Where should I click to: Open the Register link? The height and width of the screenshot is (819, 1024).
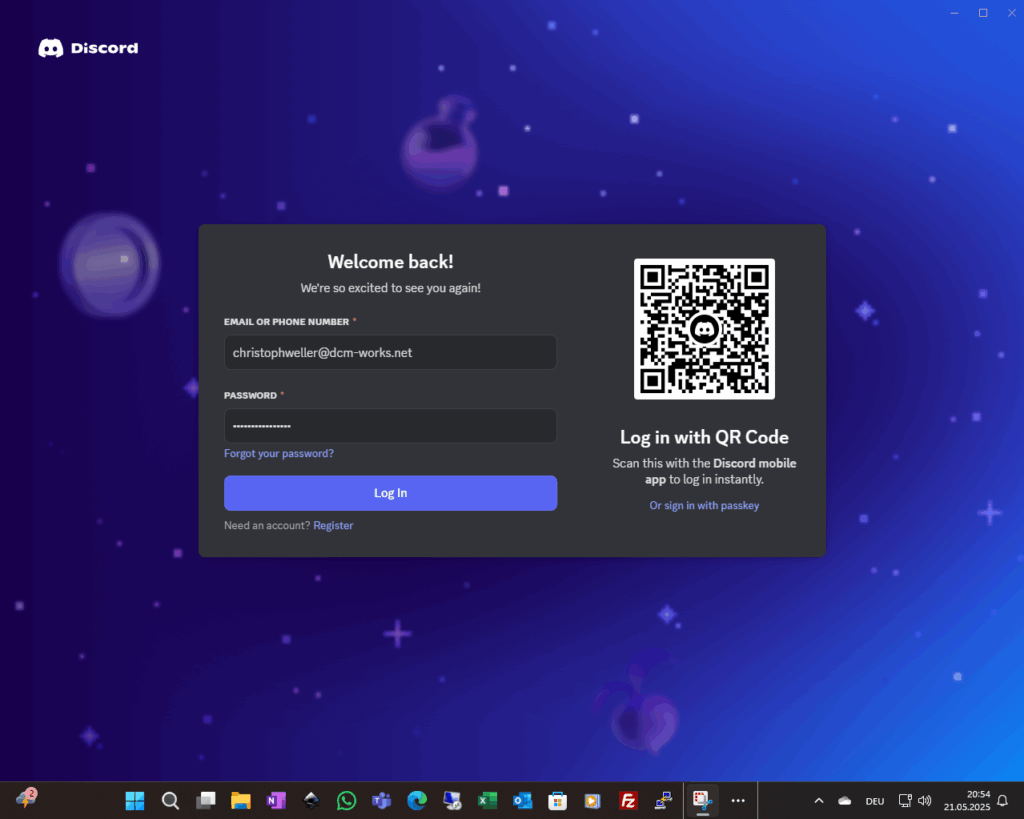tap(333, 525)
